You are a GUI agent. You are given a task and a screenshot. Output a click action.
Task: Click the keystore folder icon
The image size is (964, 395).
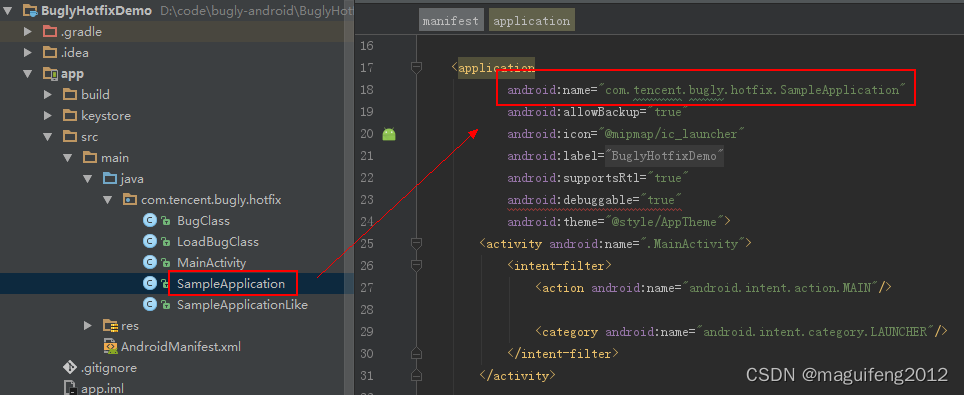[70, 115]
